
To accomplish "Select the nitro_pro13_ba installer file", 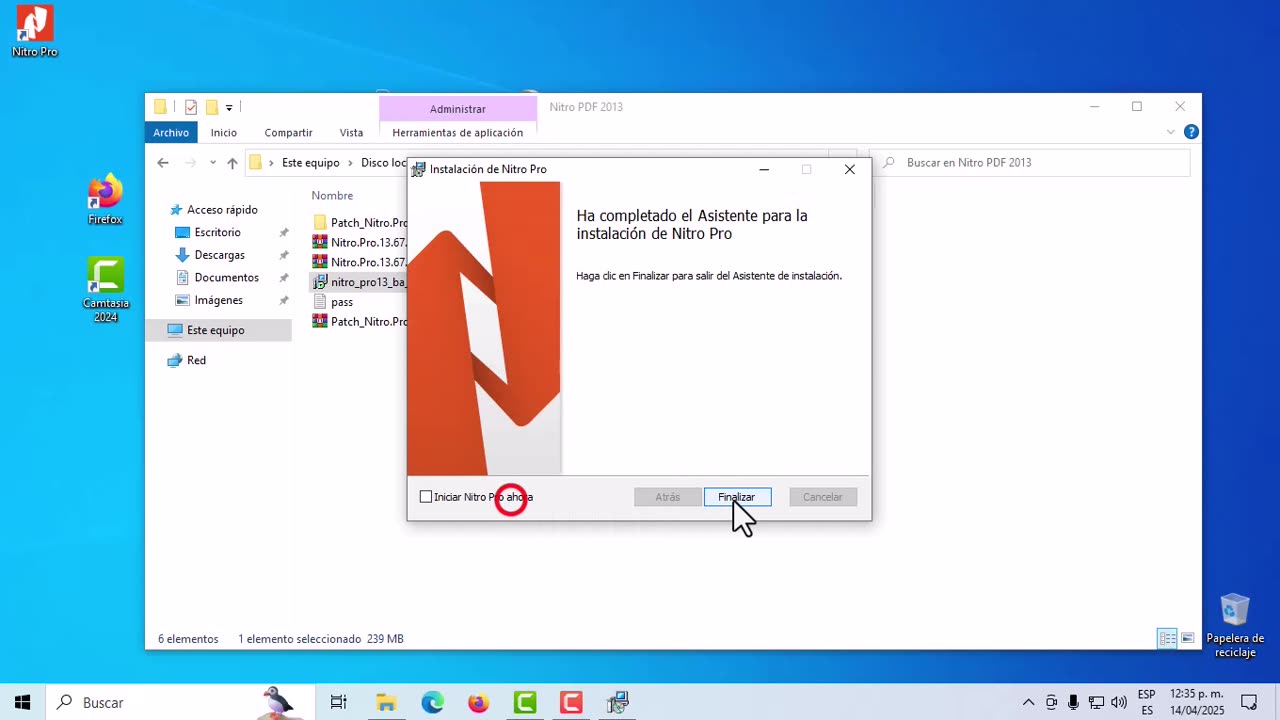I will coord(360,282).
